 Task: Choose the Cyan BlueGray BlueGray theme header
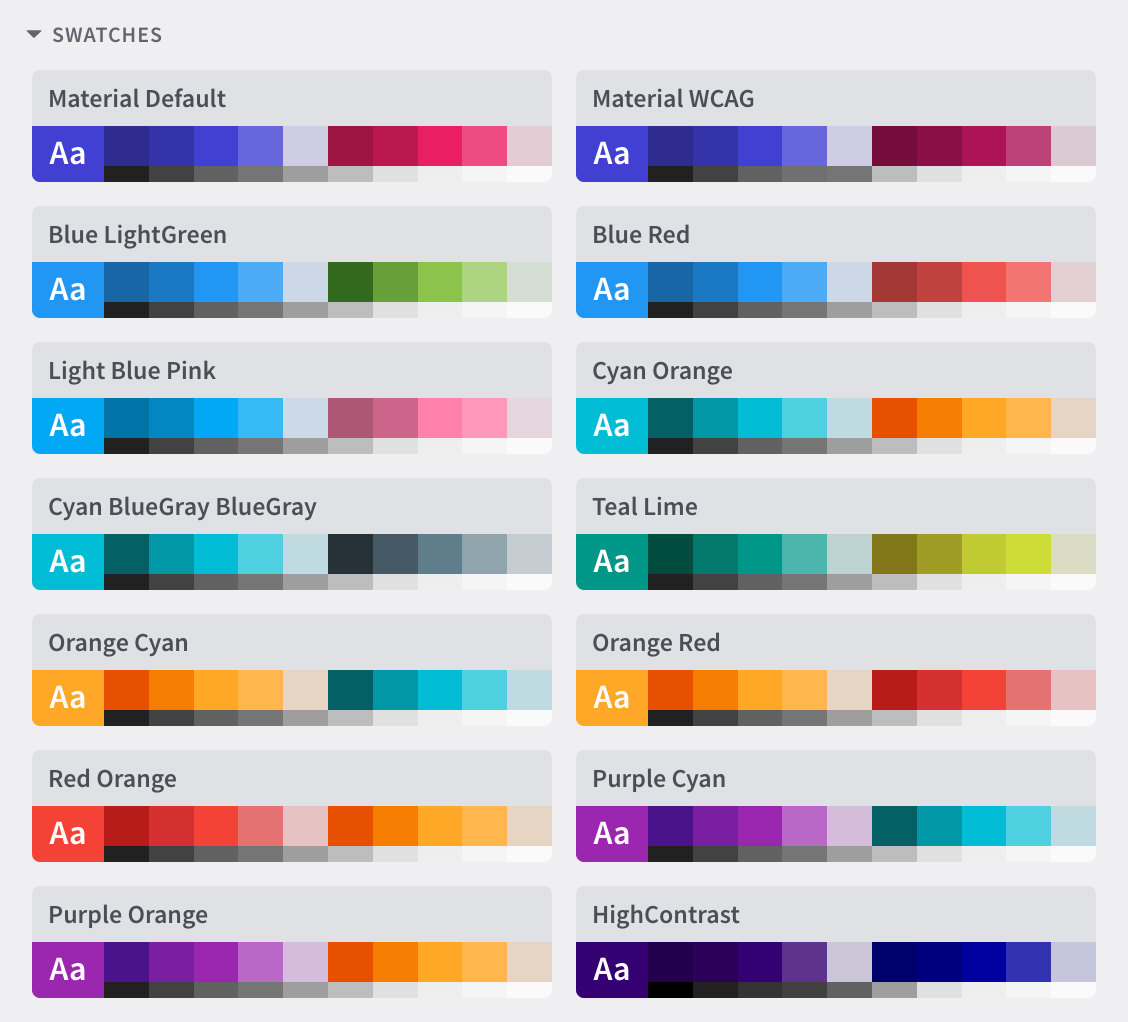click(x=182, y=507)
